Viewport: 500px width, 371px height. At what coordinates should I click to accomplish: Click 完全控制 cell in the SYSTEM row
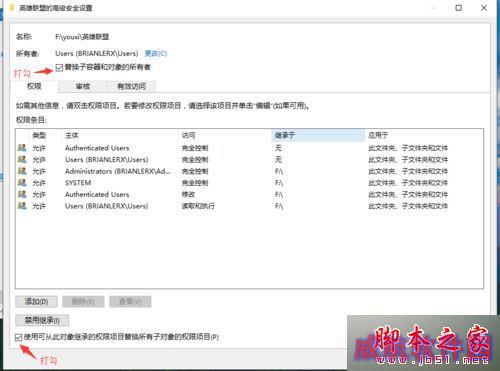195,183
